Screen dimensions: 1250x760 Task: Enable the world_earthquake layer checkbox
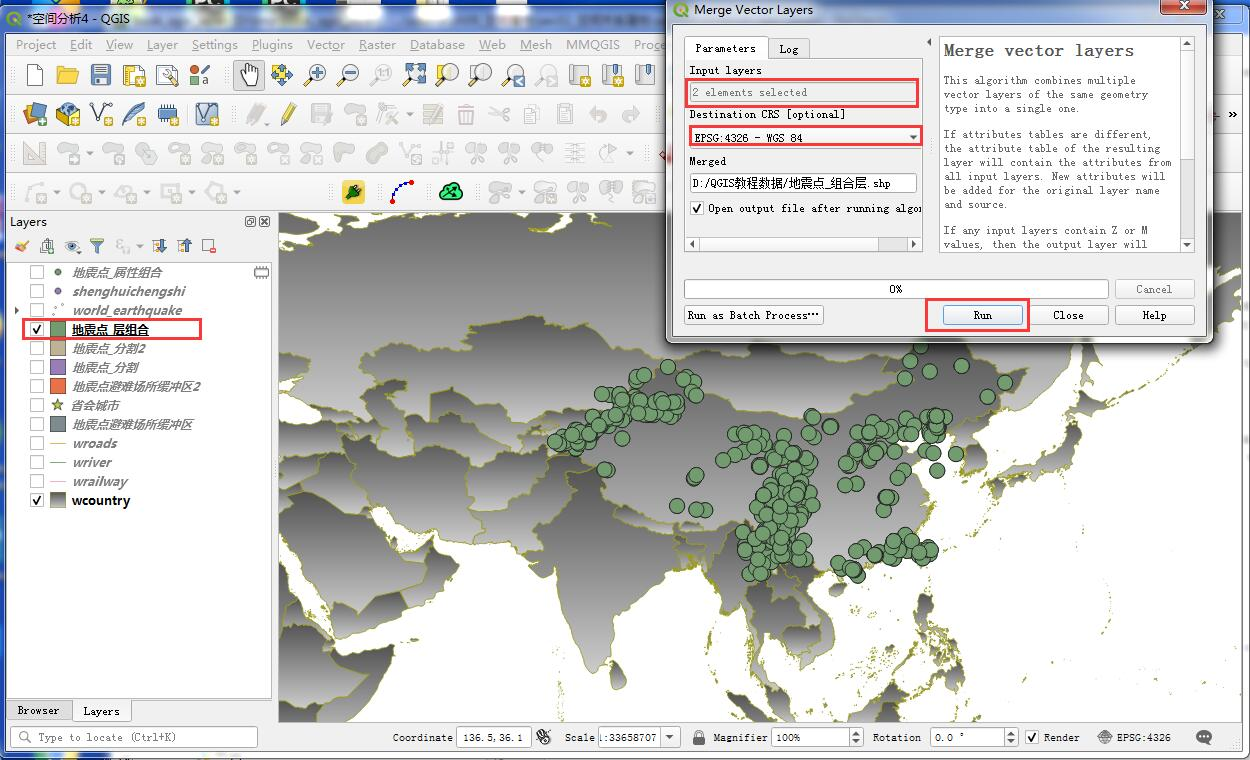(37, 310)
